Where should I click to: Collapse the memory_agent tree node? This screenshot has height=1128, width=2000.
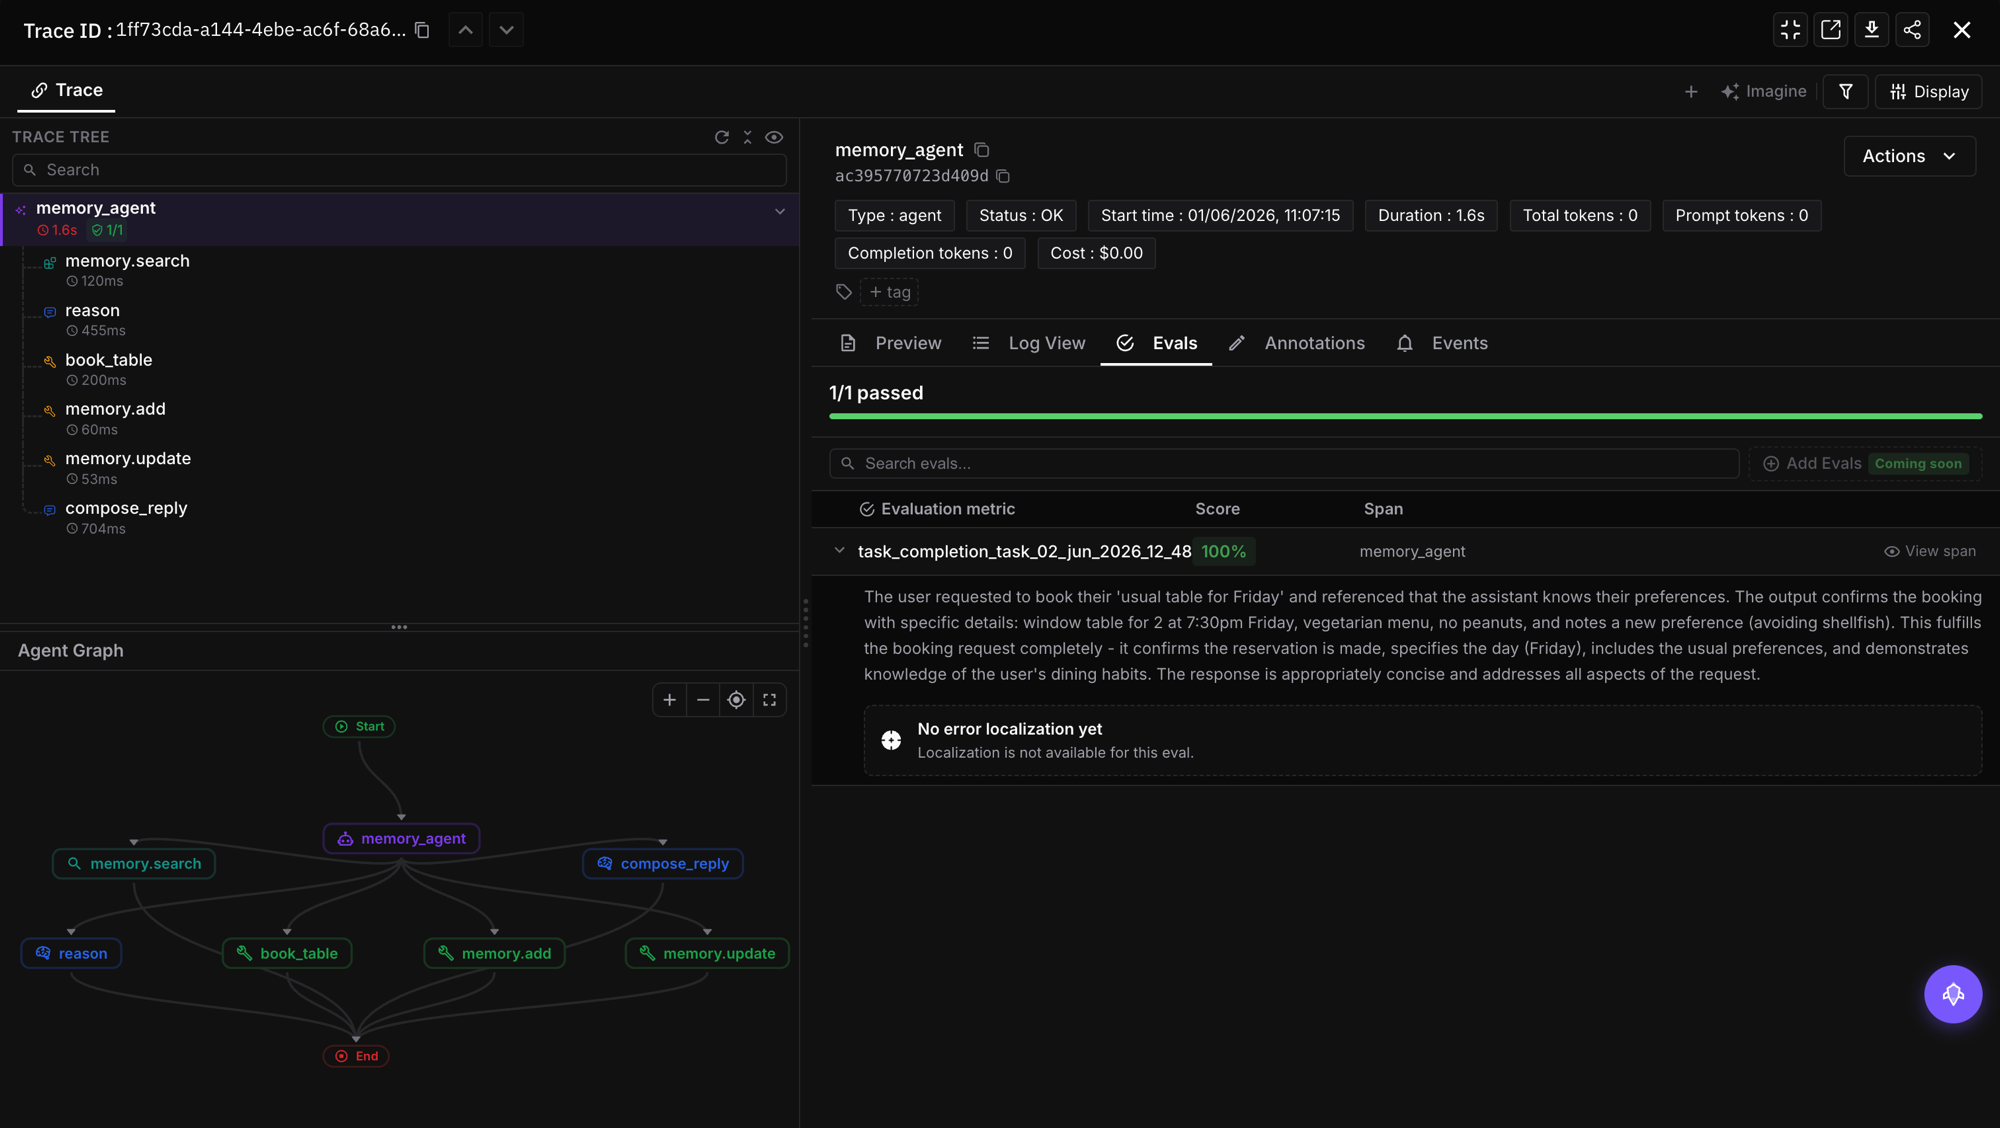pyautogui.click(x=780, y=212)
